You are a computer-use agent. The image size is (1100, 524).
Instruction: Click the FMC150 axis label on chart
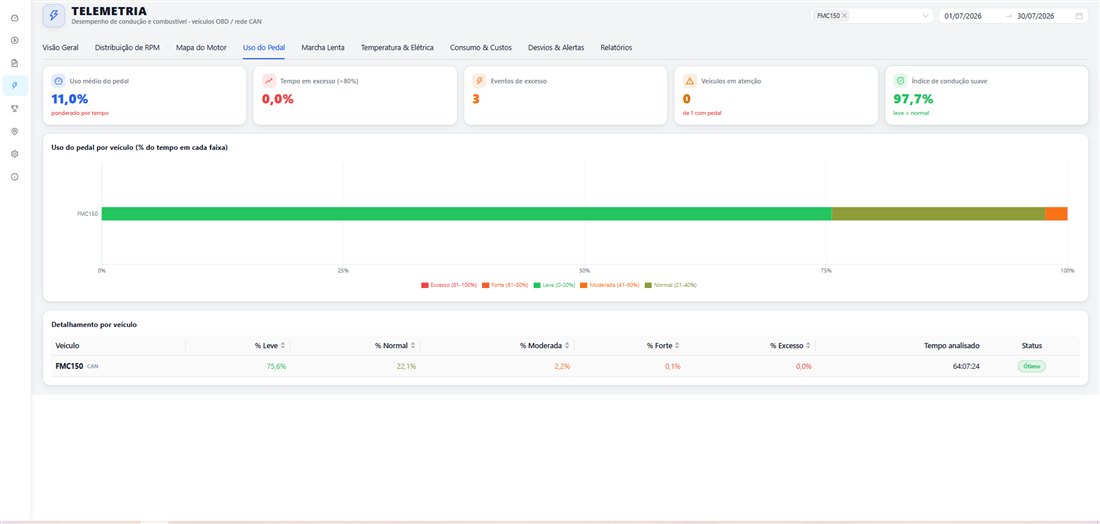click(88, 214)
